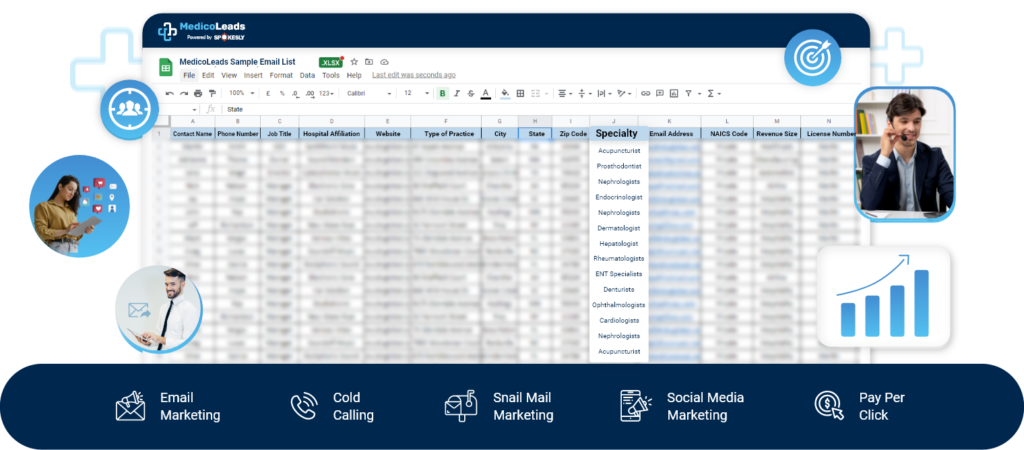Click the 'ENT Specialists' specialty cell

click(618, 274)
